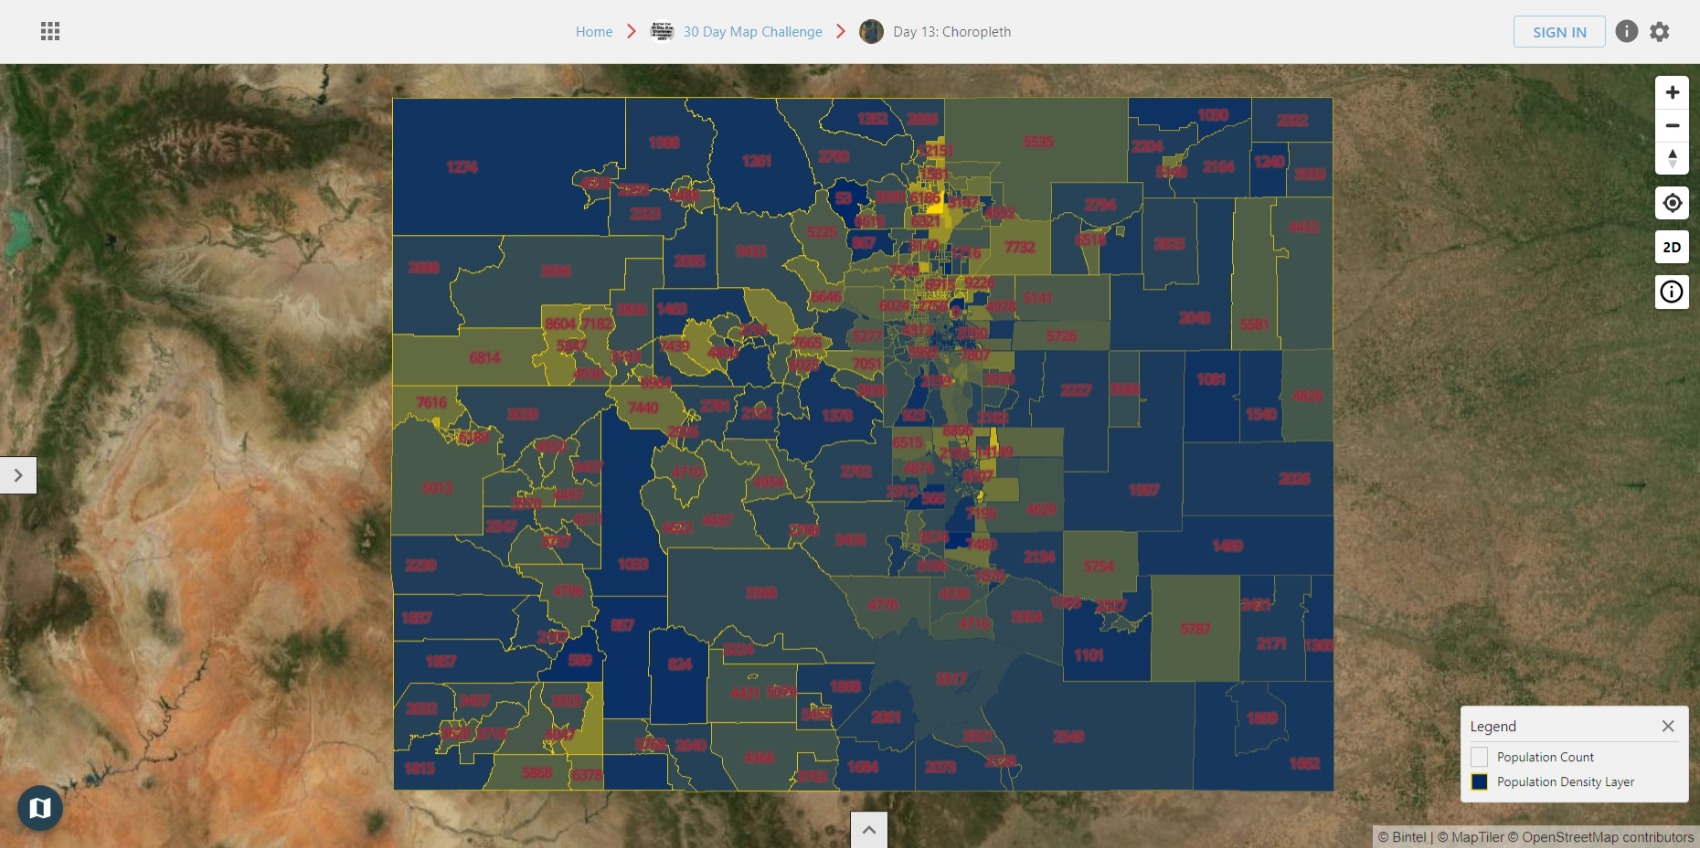Viewport: 1700px width, 848px height.
Task: Open the settings gear icon
Action: 1660,32
